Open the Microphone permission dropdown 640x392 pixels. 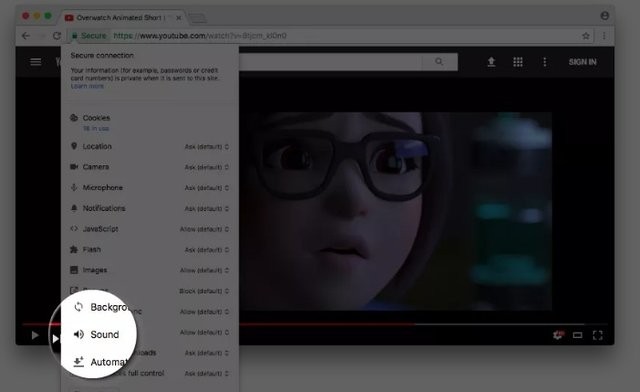pyautogui.click(x=207, y=188)
